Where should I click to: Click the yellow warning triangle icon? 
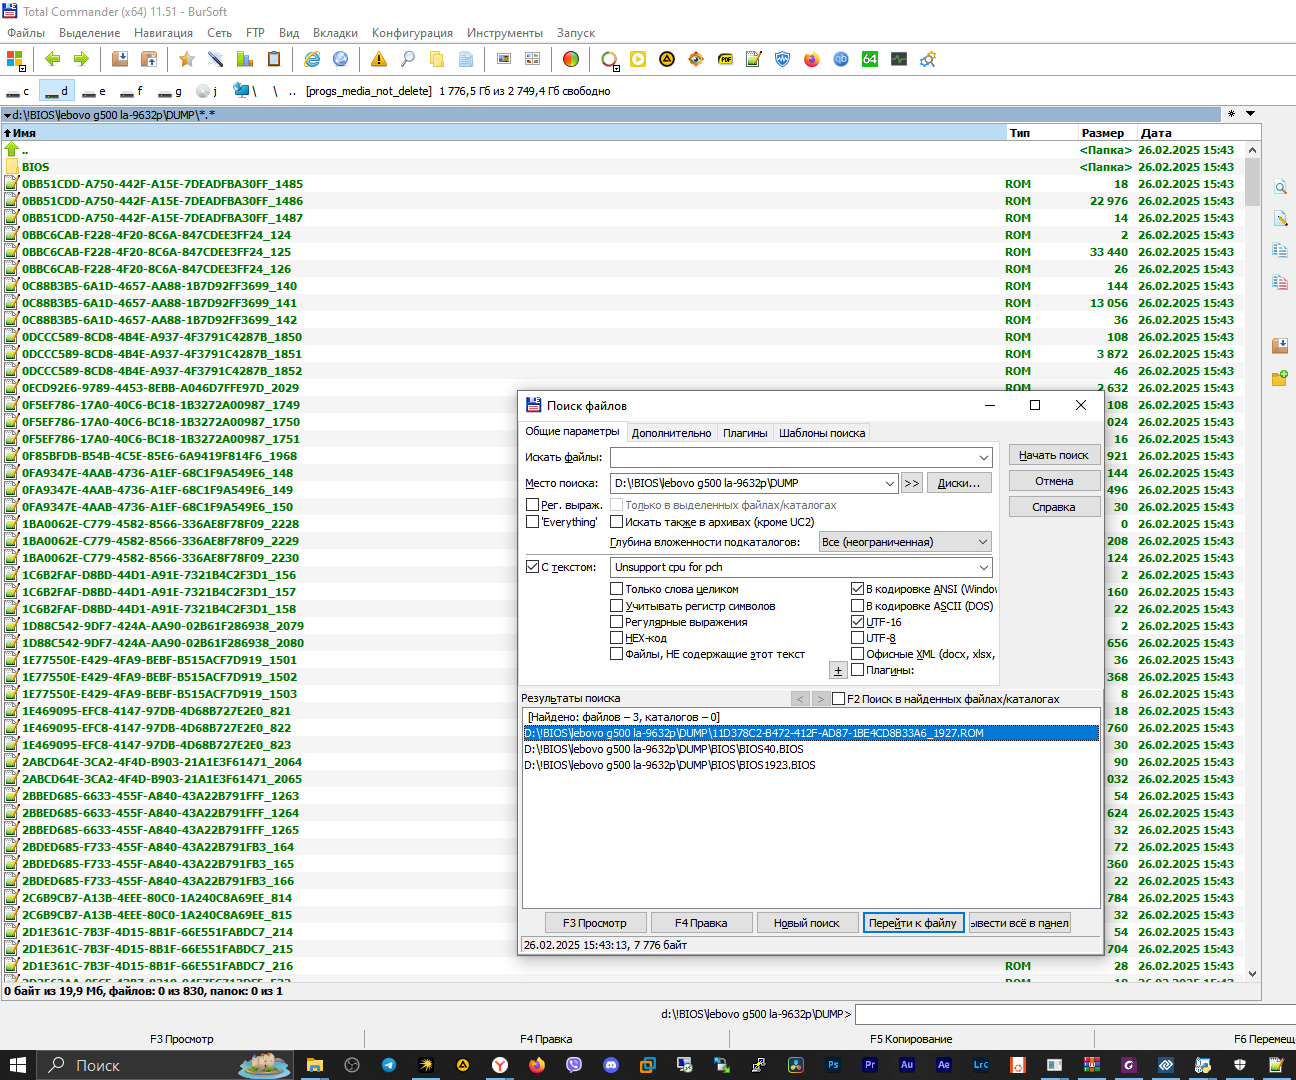click(x=379, y=59)
